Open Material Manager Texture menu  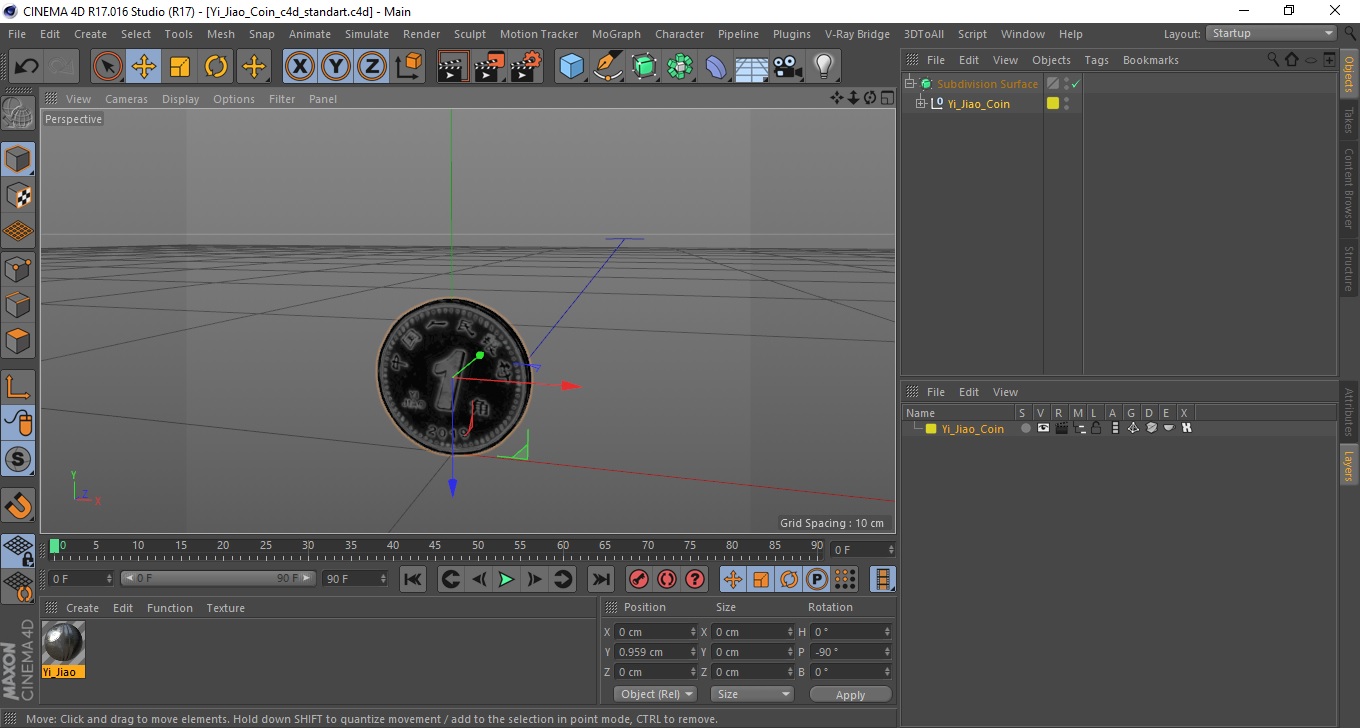coord(225,608)
